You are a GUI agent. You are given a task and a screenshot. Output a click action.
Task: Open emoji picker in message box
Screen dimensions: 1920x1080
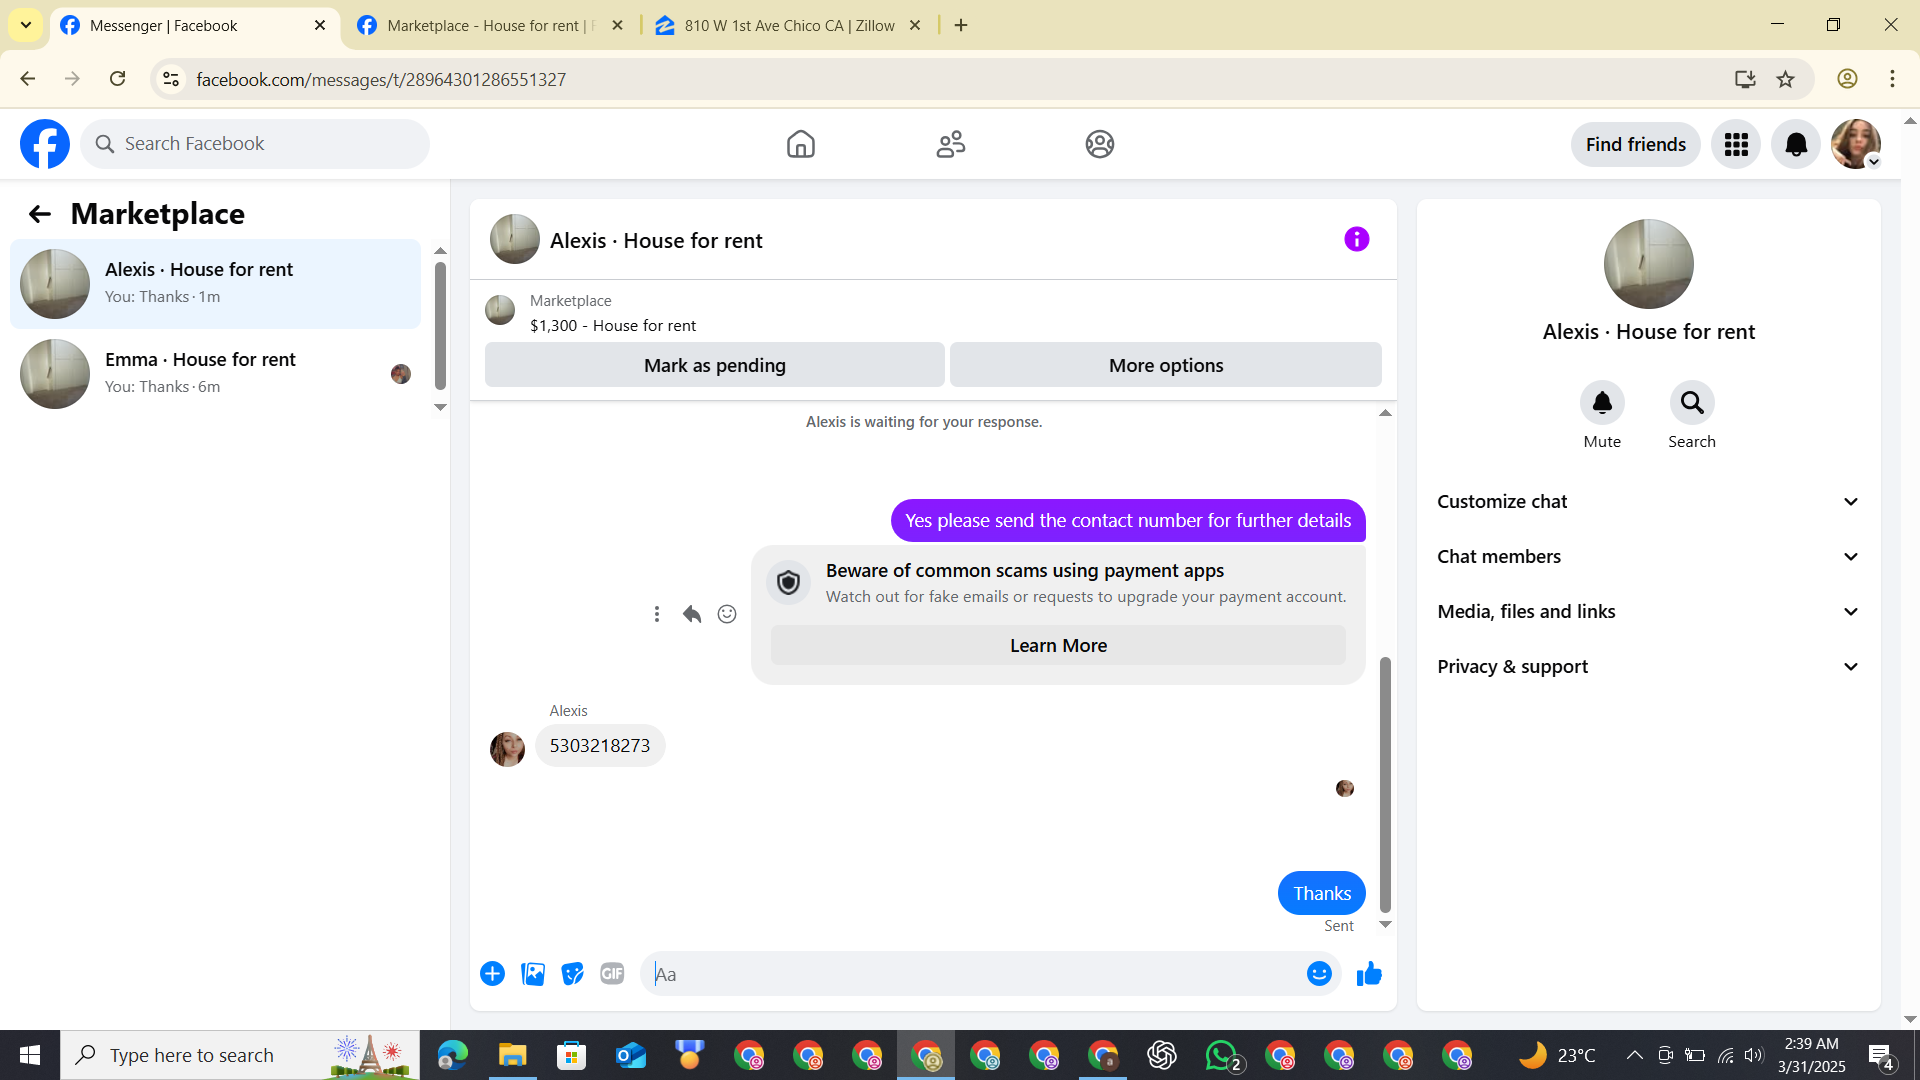(x=1319, y=974)
